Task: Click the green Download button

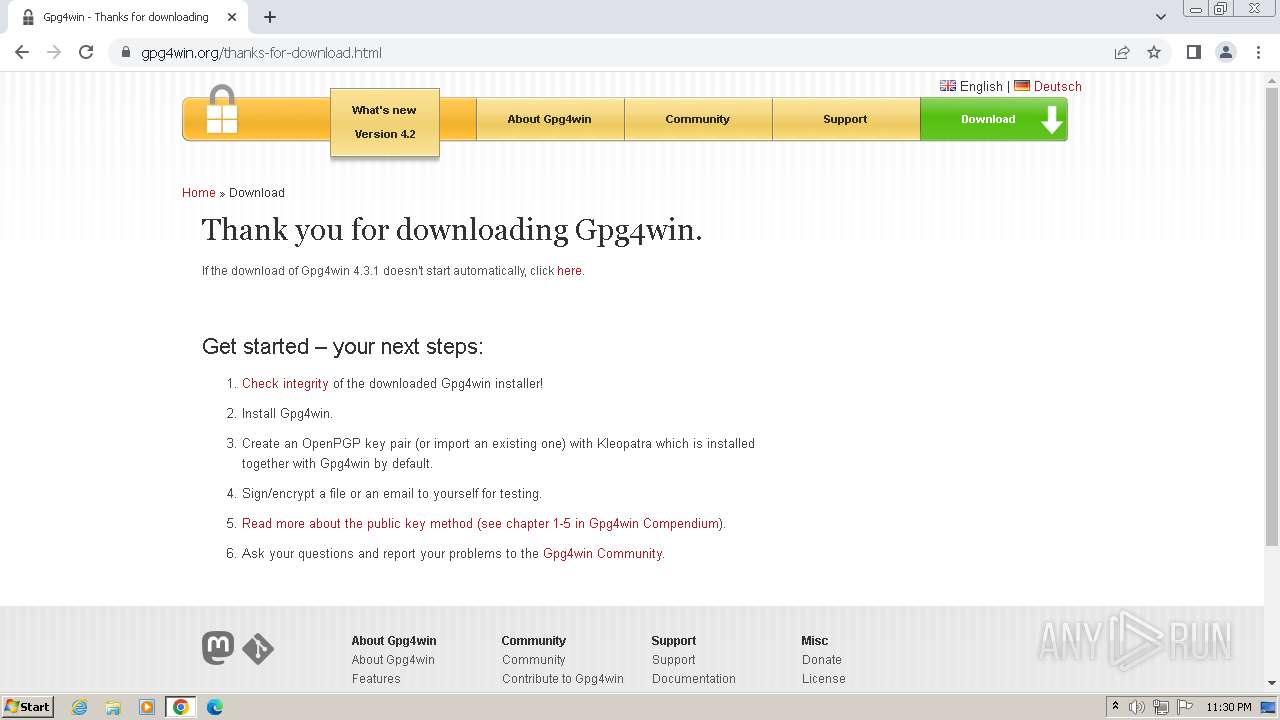Action: (x=994, y=119)
